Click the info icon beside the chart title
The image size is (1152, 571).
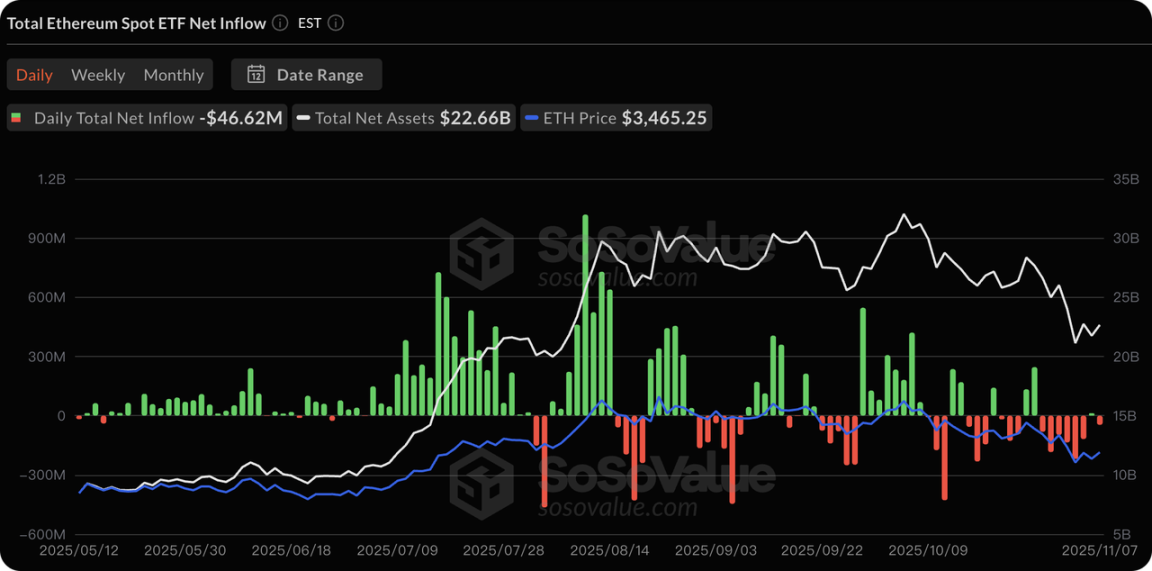tap(280, 23)
